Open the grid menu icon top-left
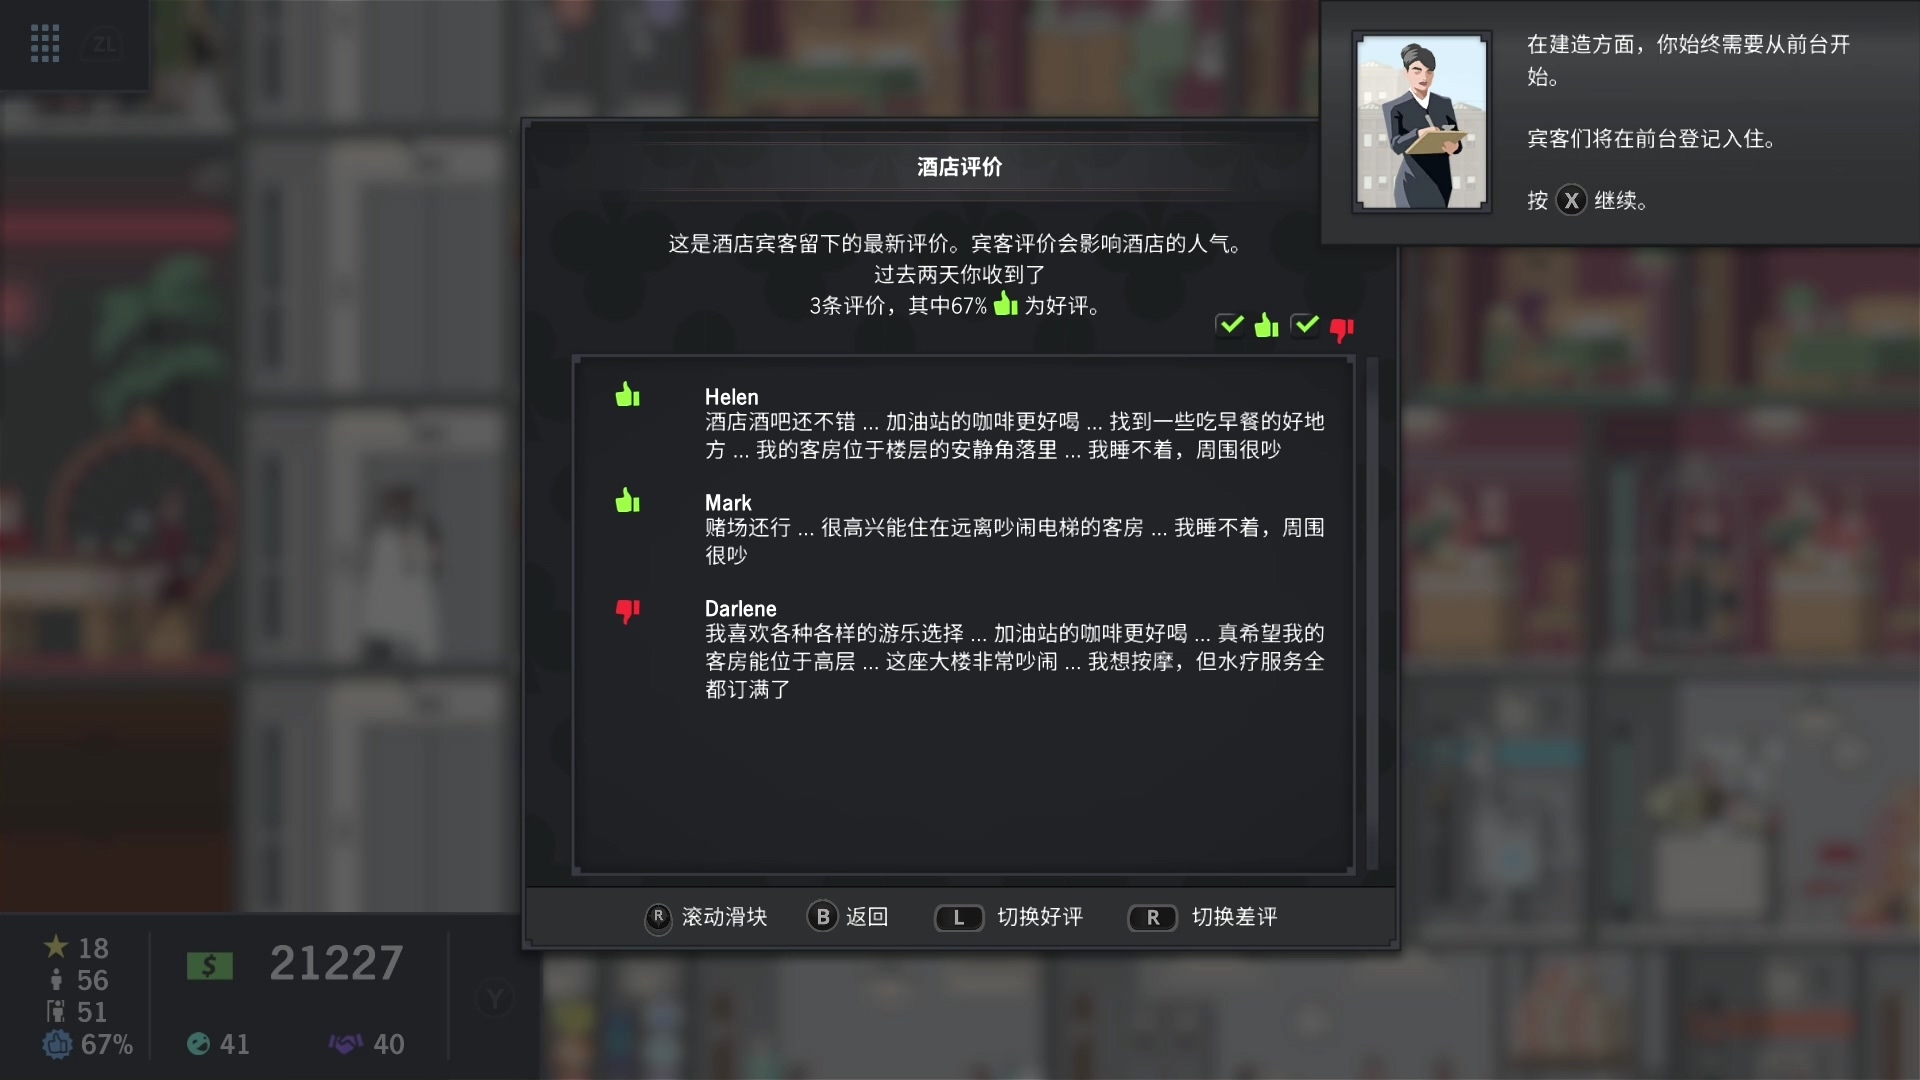Image resolution: width=1920 pixels, height=1080 pixels. [45, 44]
